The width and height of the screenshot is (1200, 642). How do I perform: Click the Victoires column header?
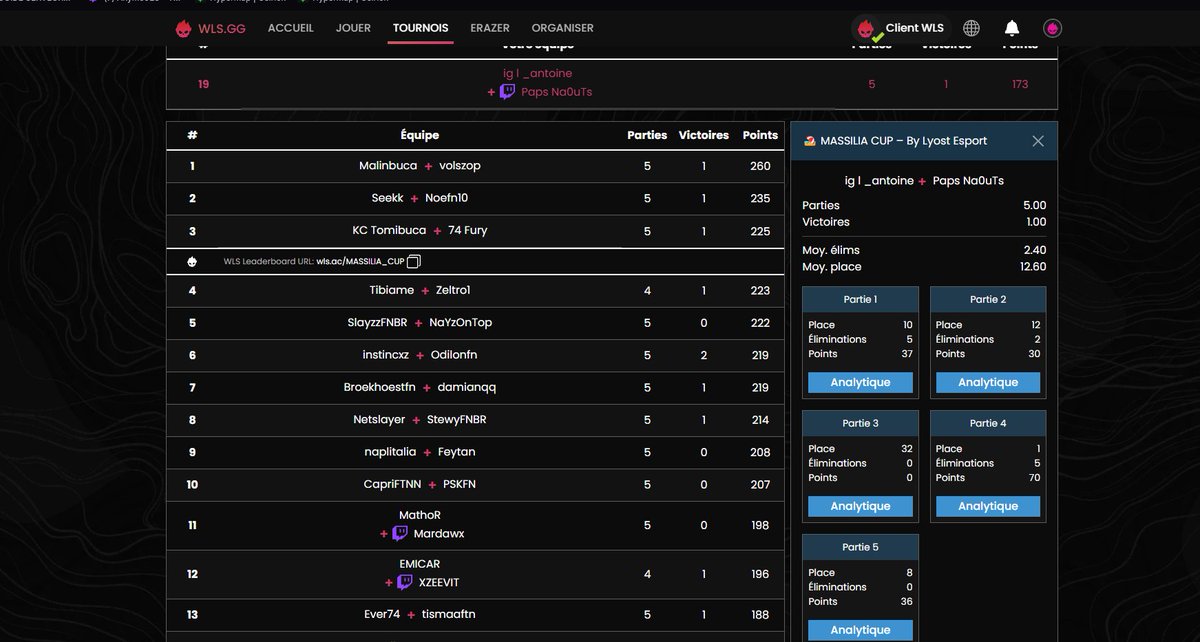pyautogui.click(x=704, y=135)
